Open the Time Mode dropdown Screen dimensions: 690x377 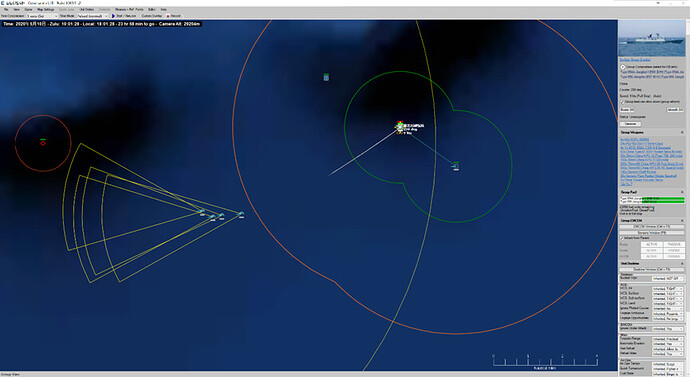[x=92, y=16]
